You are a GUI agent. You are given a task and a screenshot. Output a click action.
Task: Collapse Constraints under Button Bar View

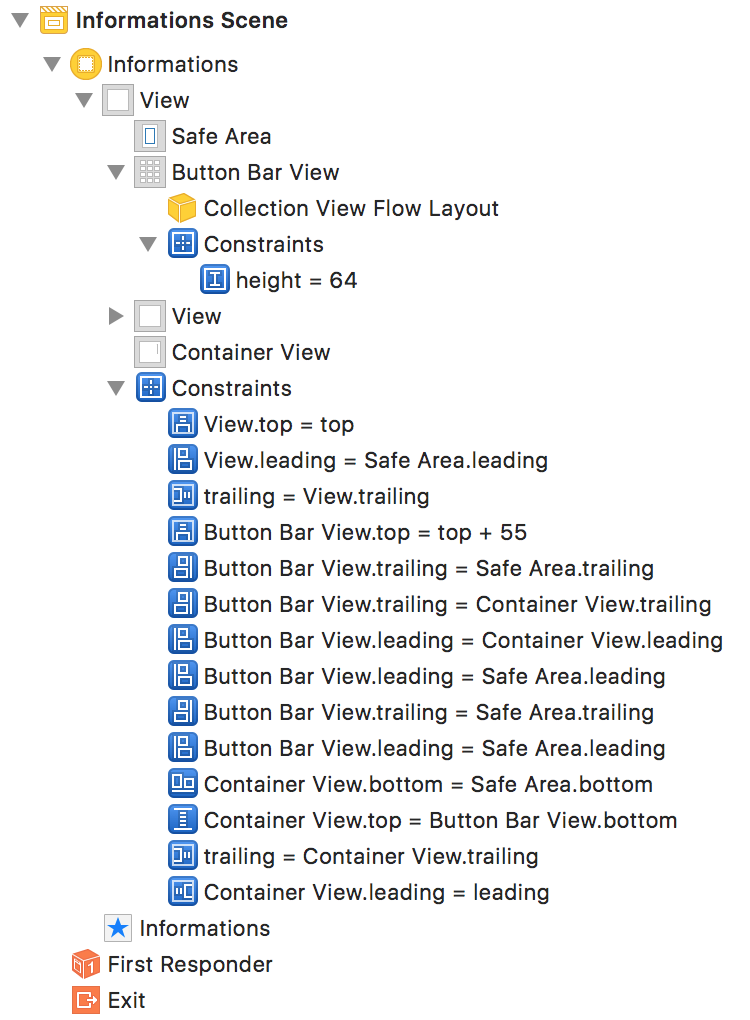click(x=148, y=244)
